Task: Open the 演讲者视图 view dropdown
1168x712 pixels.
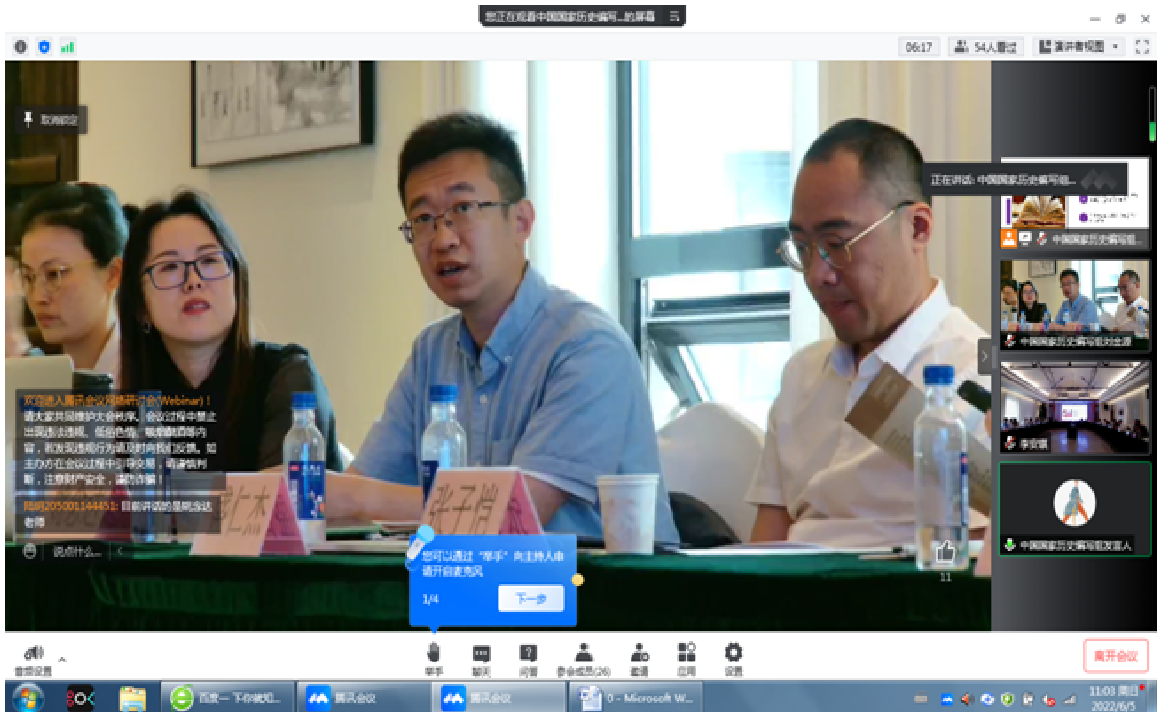Action: [x=1079, y=46]
